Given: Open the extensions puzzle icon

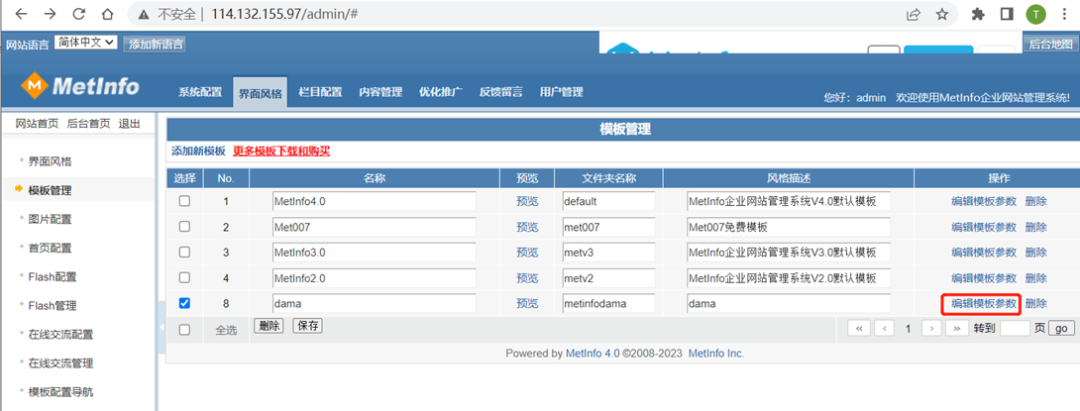Looking at the screenshot, I should pyautogui.click(x=977, y=14).
